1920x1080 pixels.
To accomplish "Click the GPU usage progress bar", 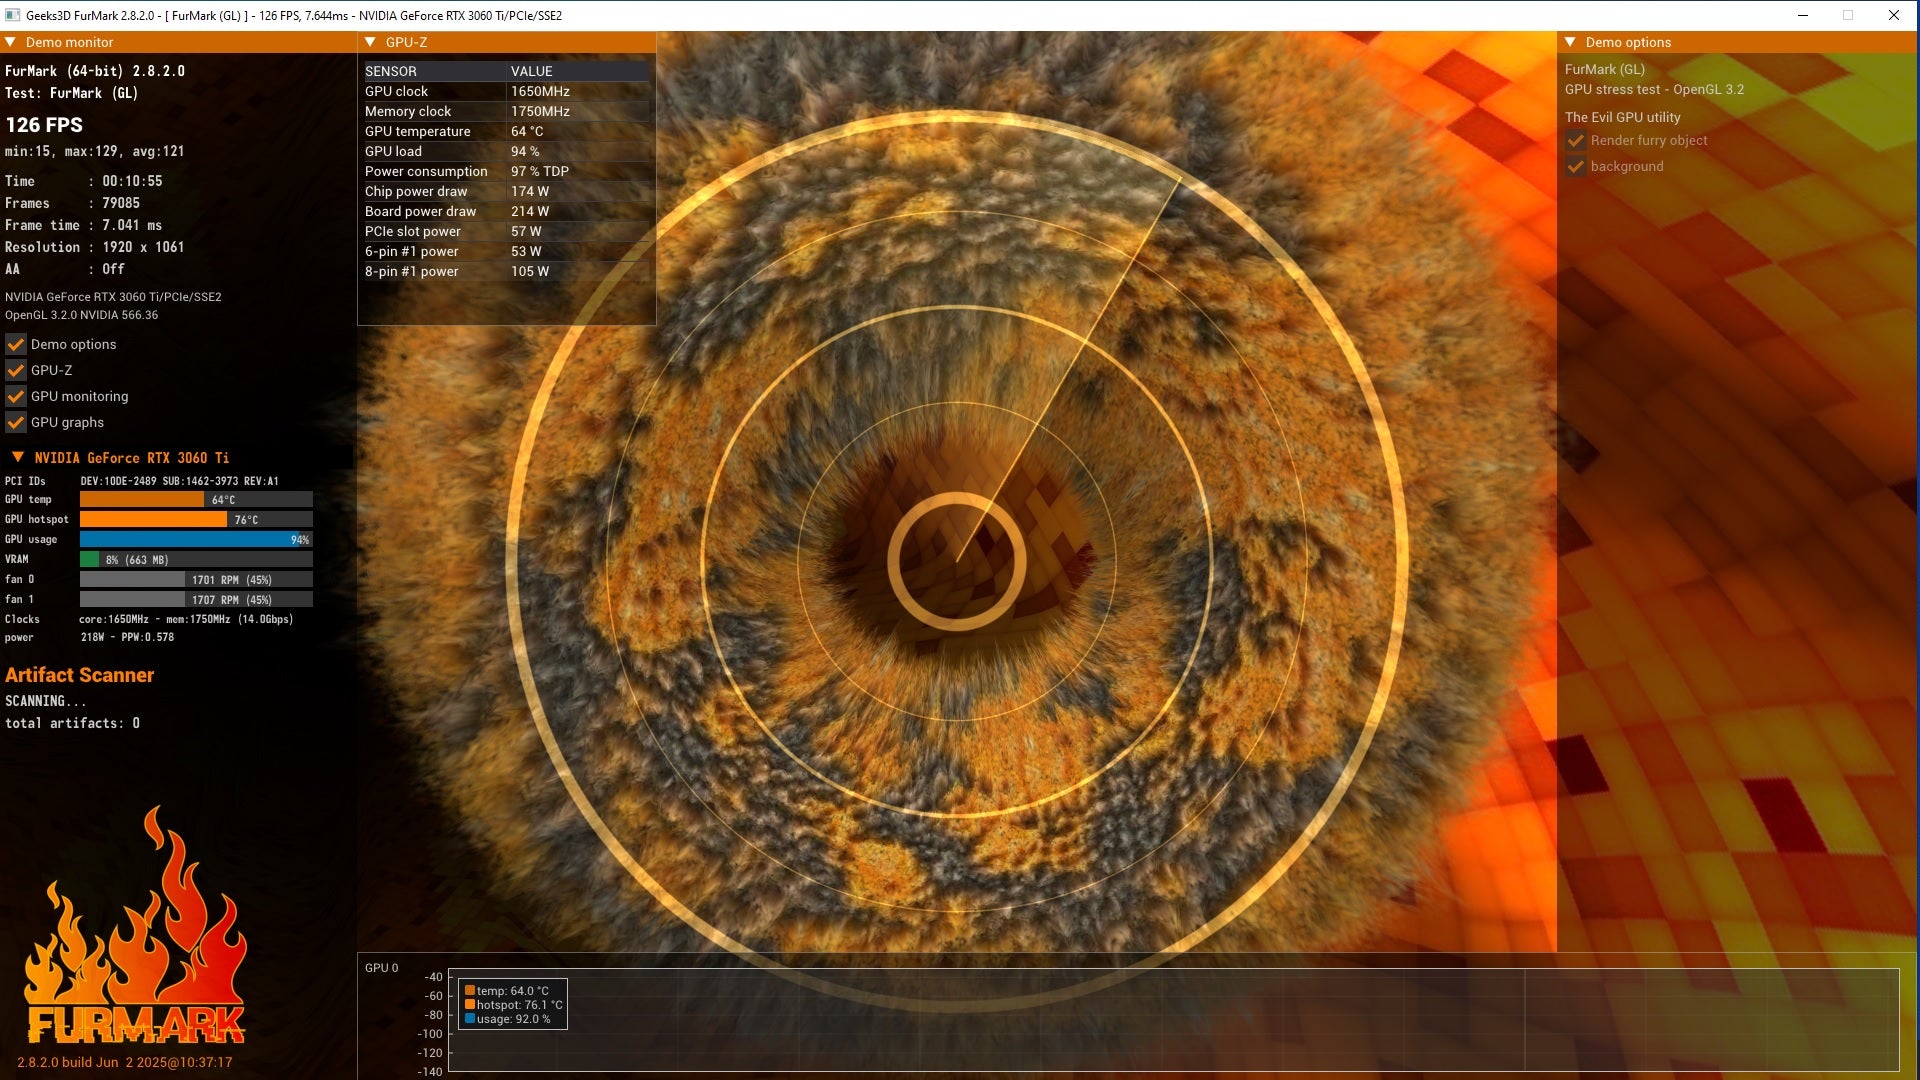I will pyautogui.click(x=196, y=539).
